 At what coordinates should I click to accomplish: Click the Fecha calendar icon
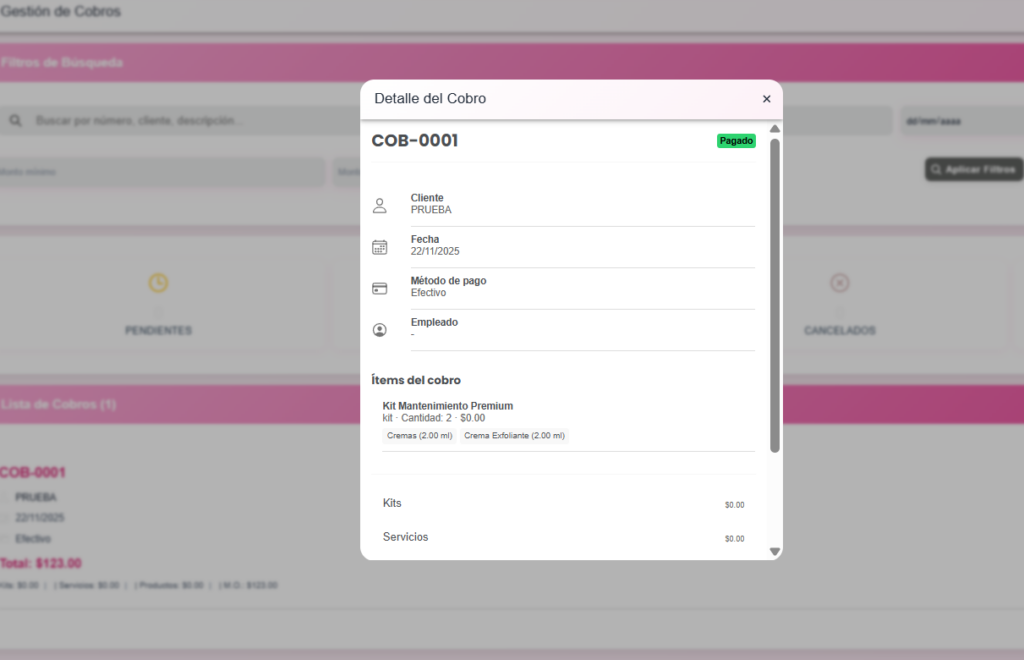click(x=379, y=247)
